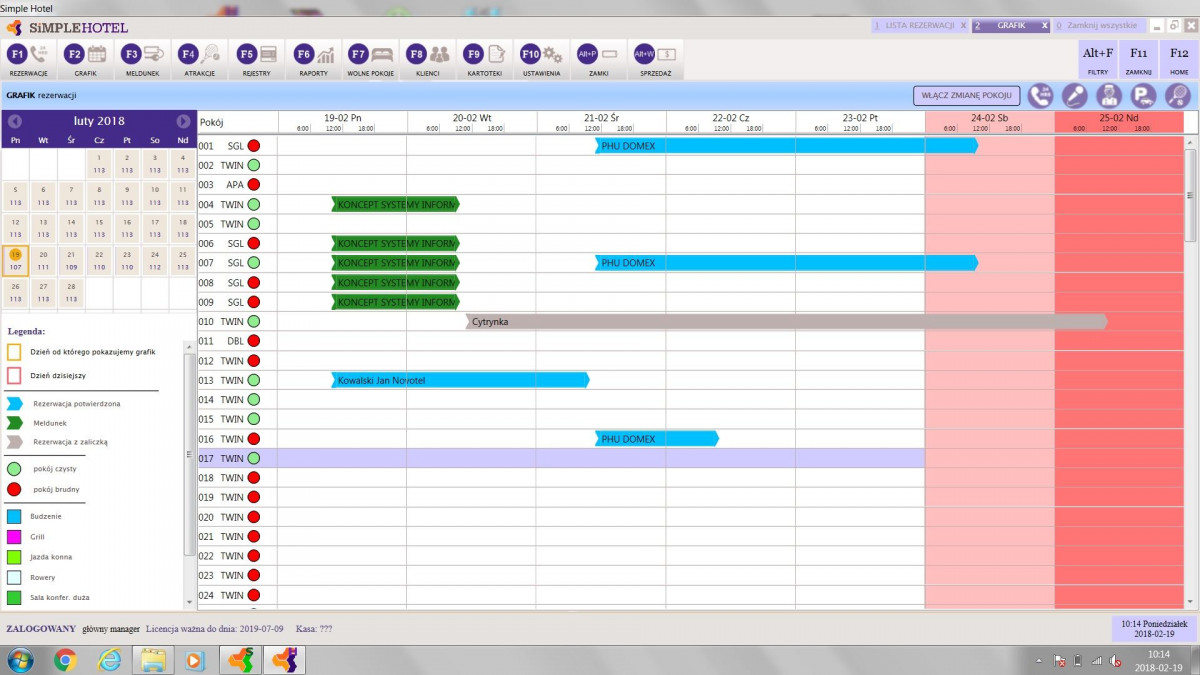Go to previous month in calendar
Image resolution: width=1200 pixels, height=675 pixels.
15,121
